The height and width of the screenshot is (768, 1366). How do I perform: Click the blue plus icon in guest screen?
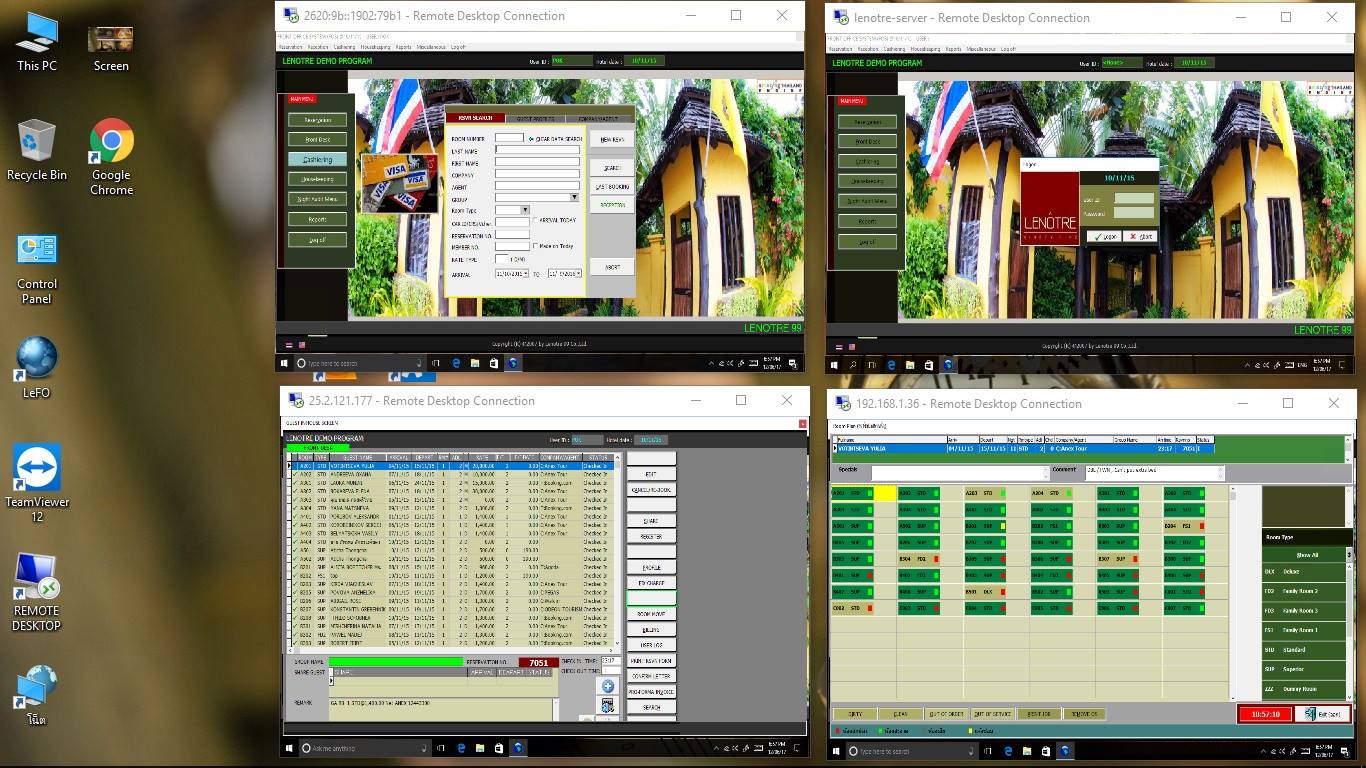[x=607, y=686]
